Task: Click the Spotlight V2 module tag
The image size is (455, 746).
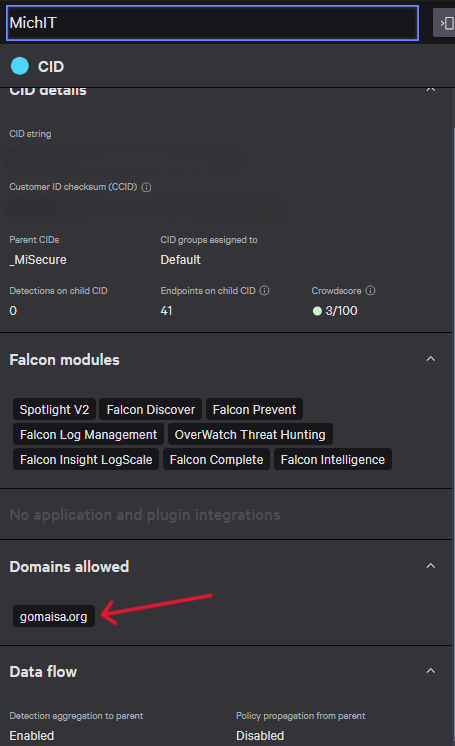Action: (x=54, y=409)
